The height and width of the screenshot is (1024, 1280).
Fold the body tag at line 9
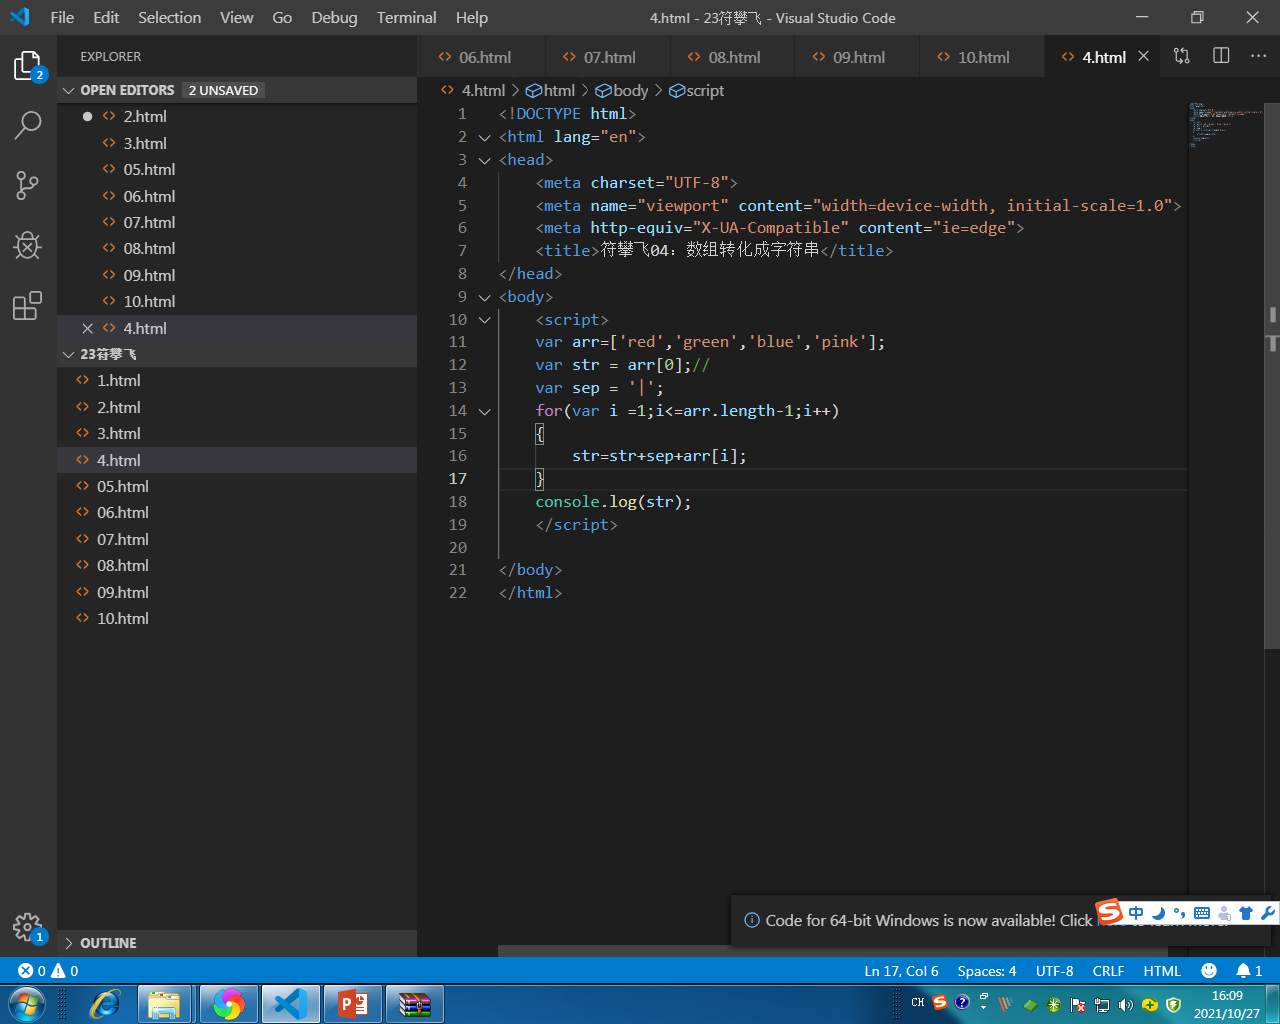point(485,297)
